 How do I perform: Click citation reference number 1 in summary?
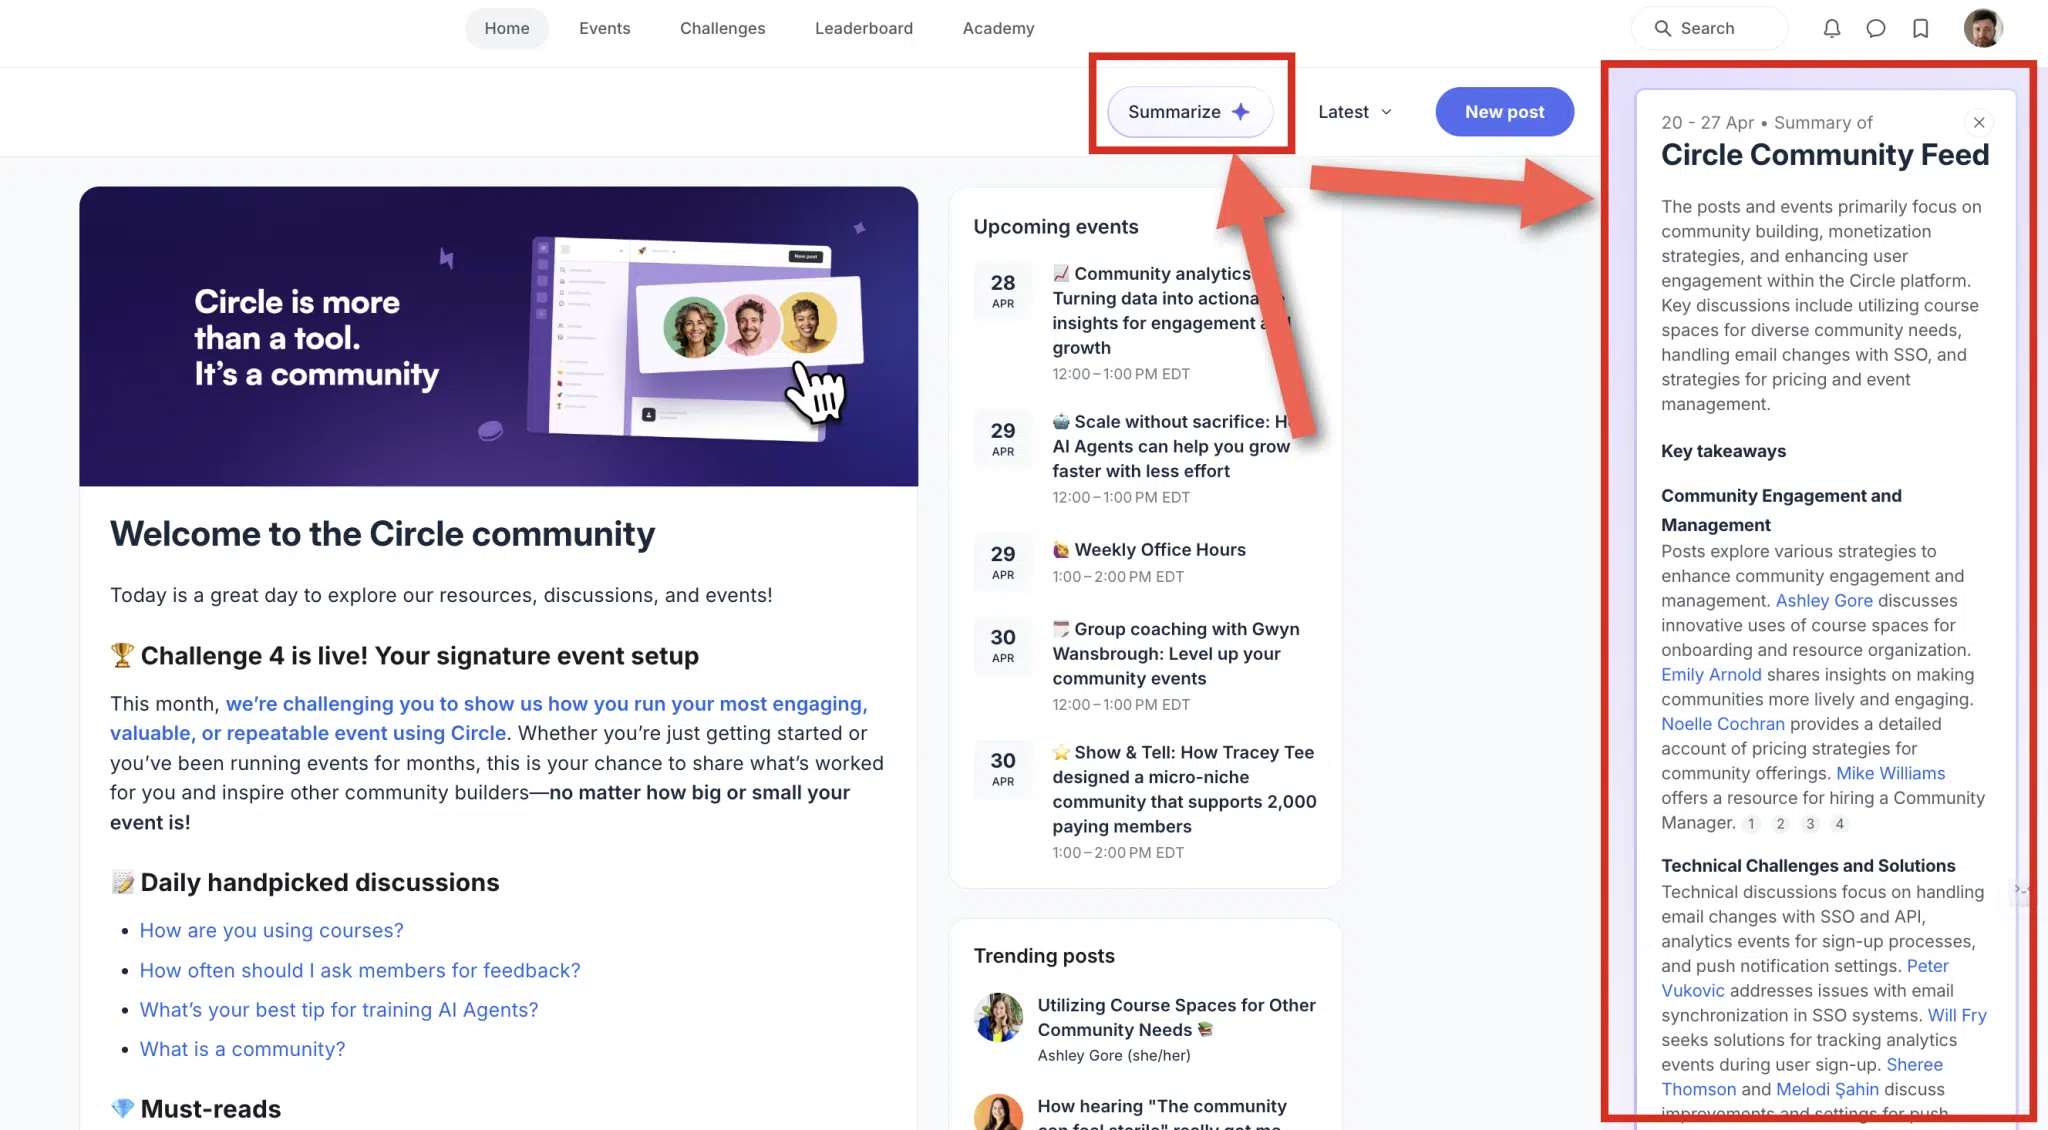1751,824
